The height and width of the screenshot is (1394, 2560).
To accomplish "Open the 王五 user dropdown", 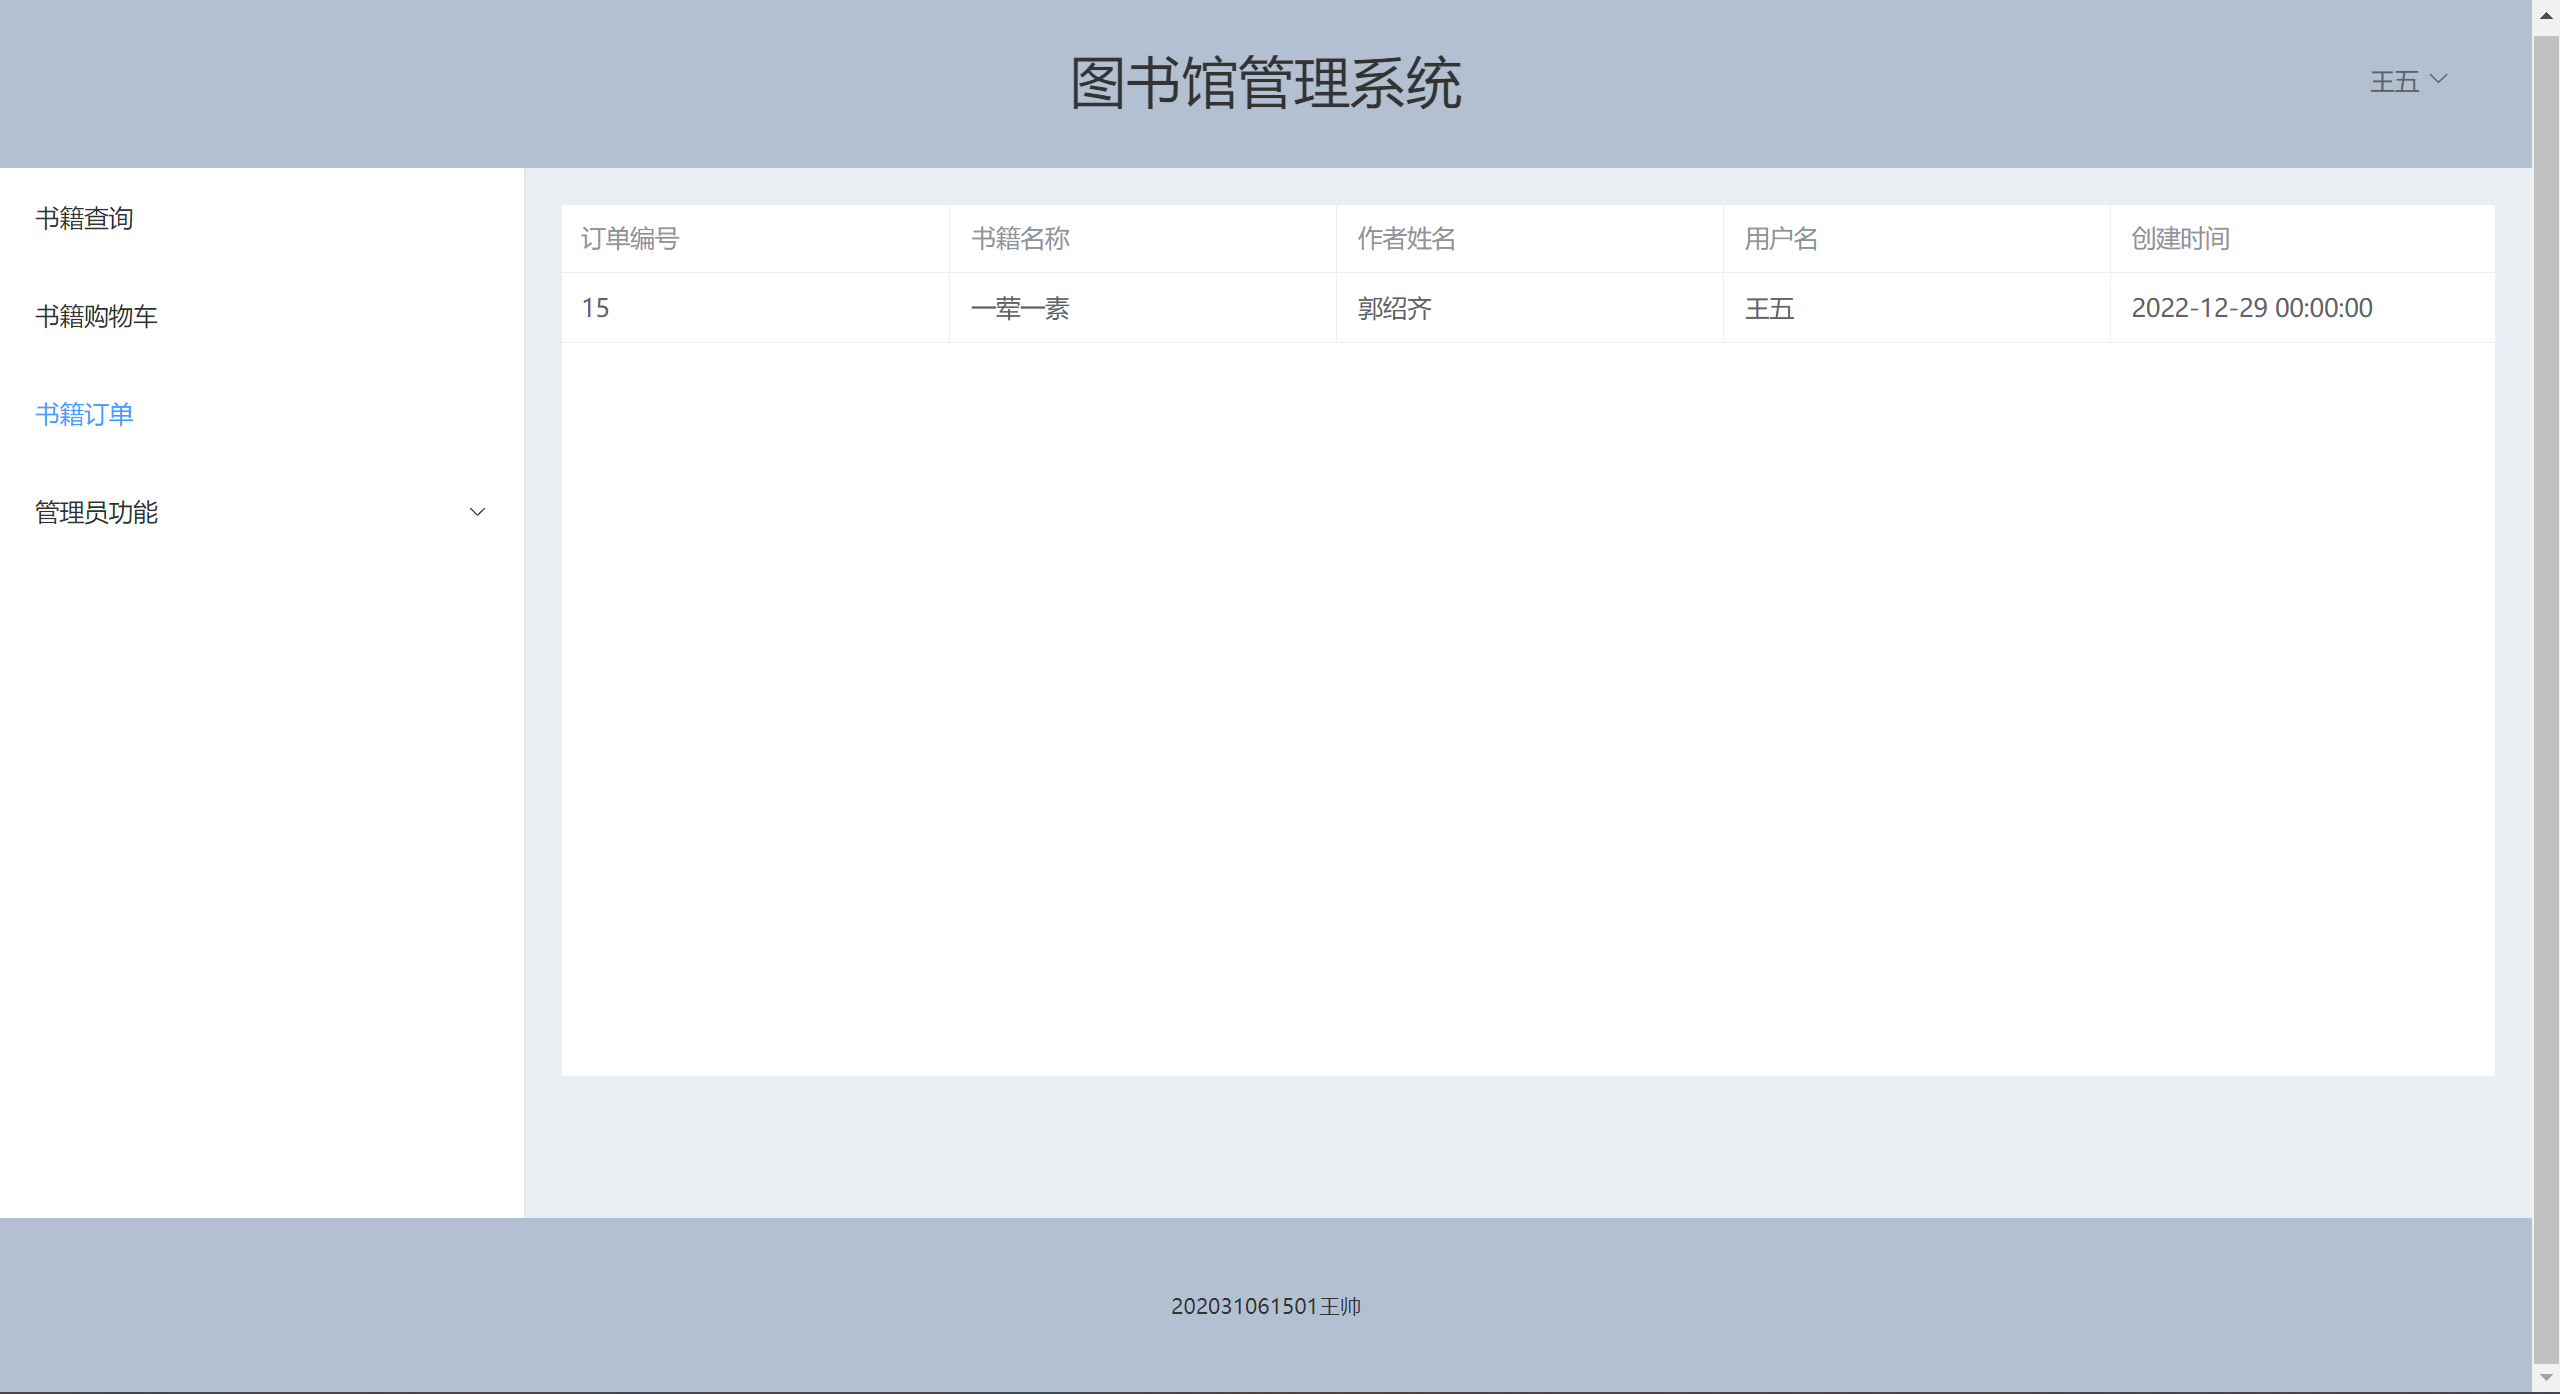I will click(2394, 81).
